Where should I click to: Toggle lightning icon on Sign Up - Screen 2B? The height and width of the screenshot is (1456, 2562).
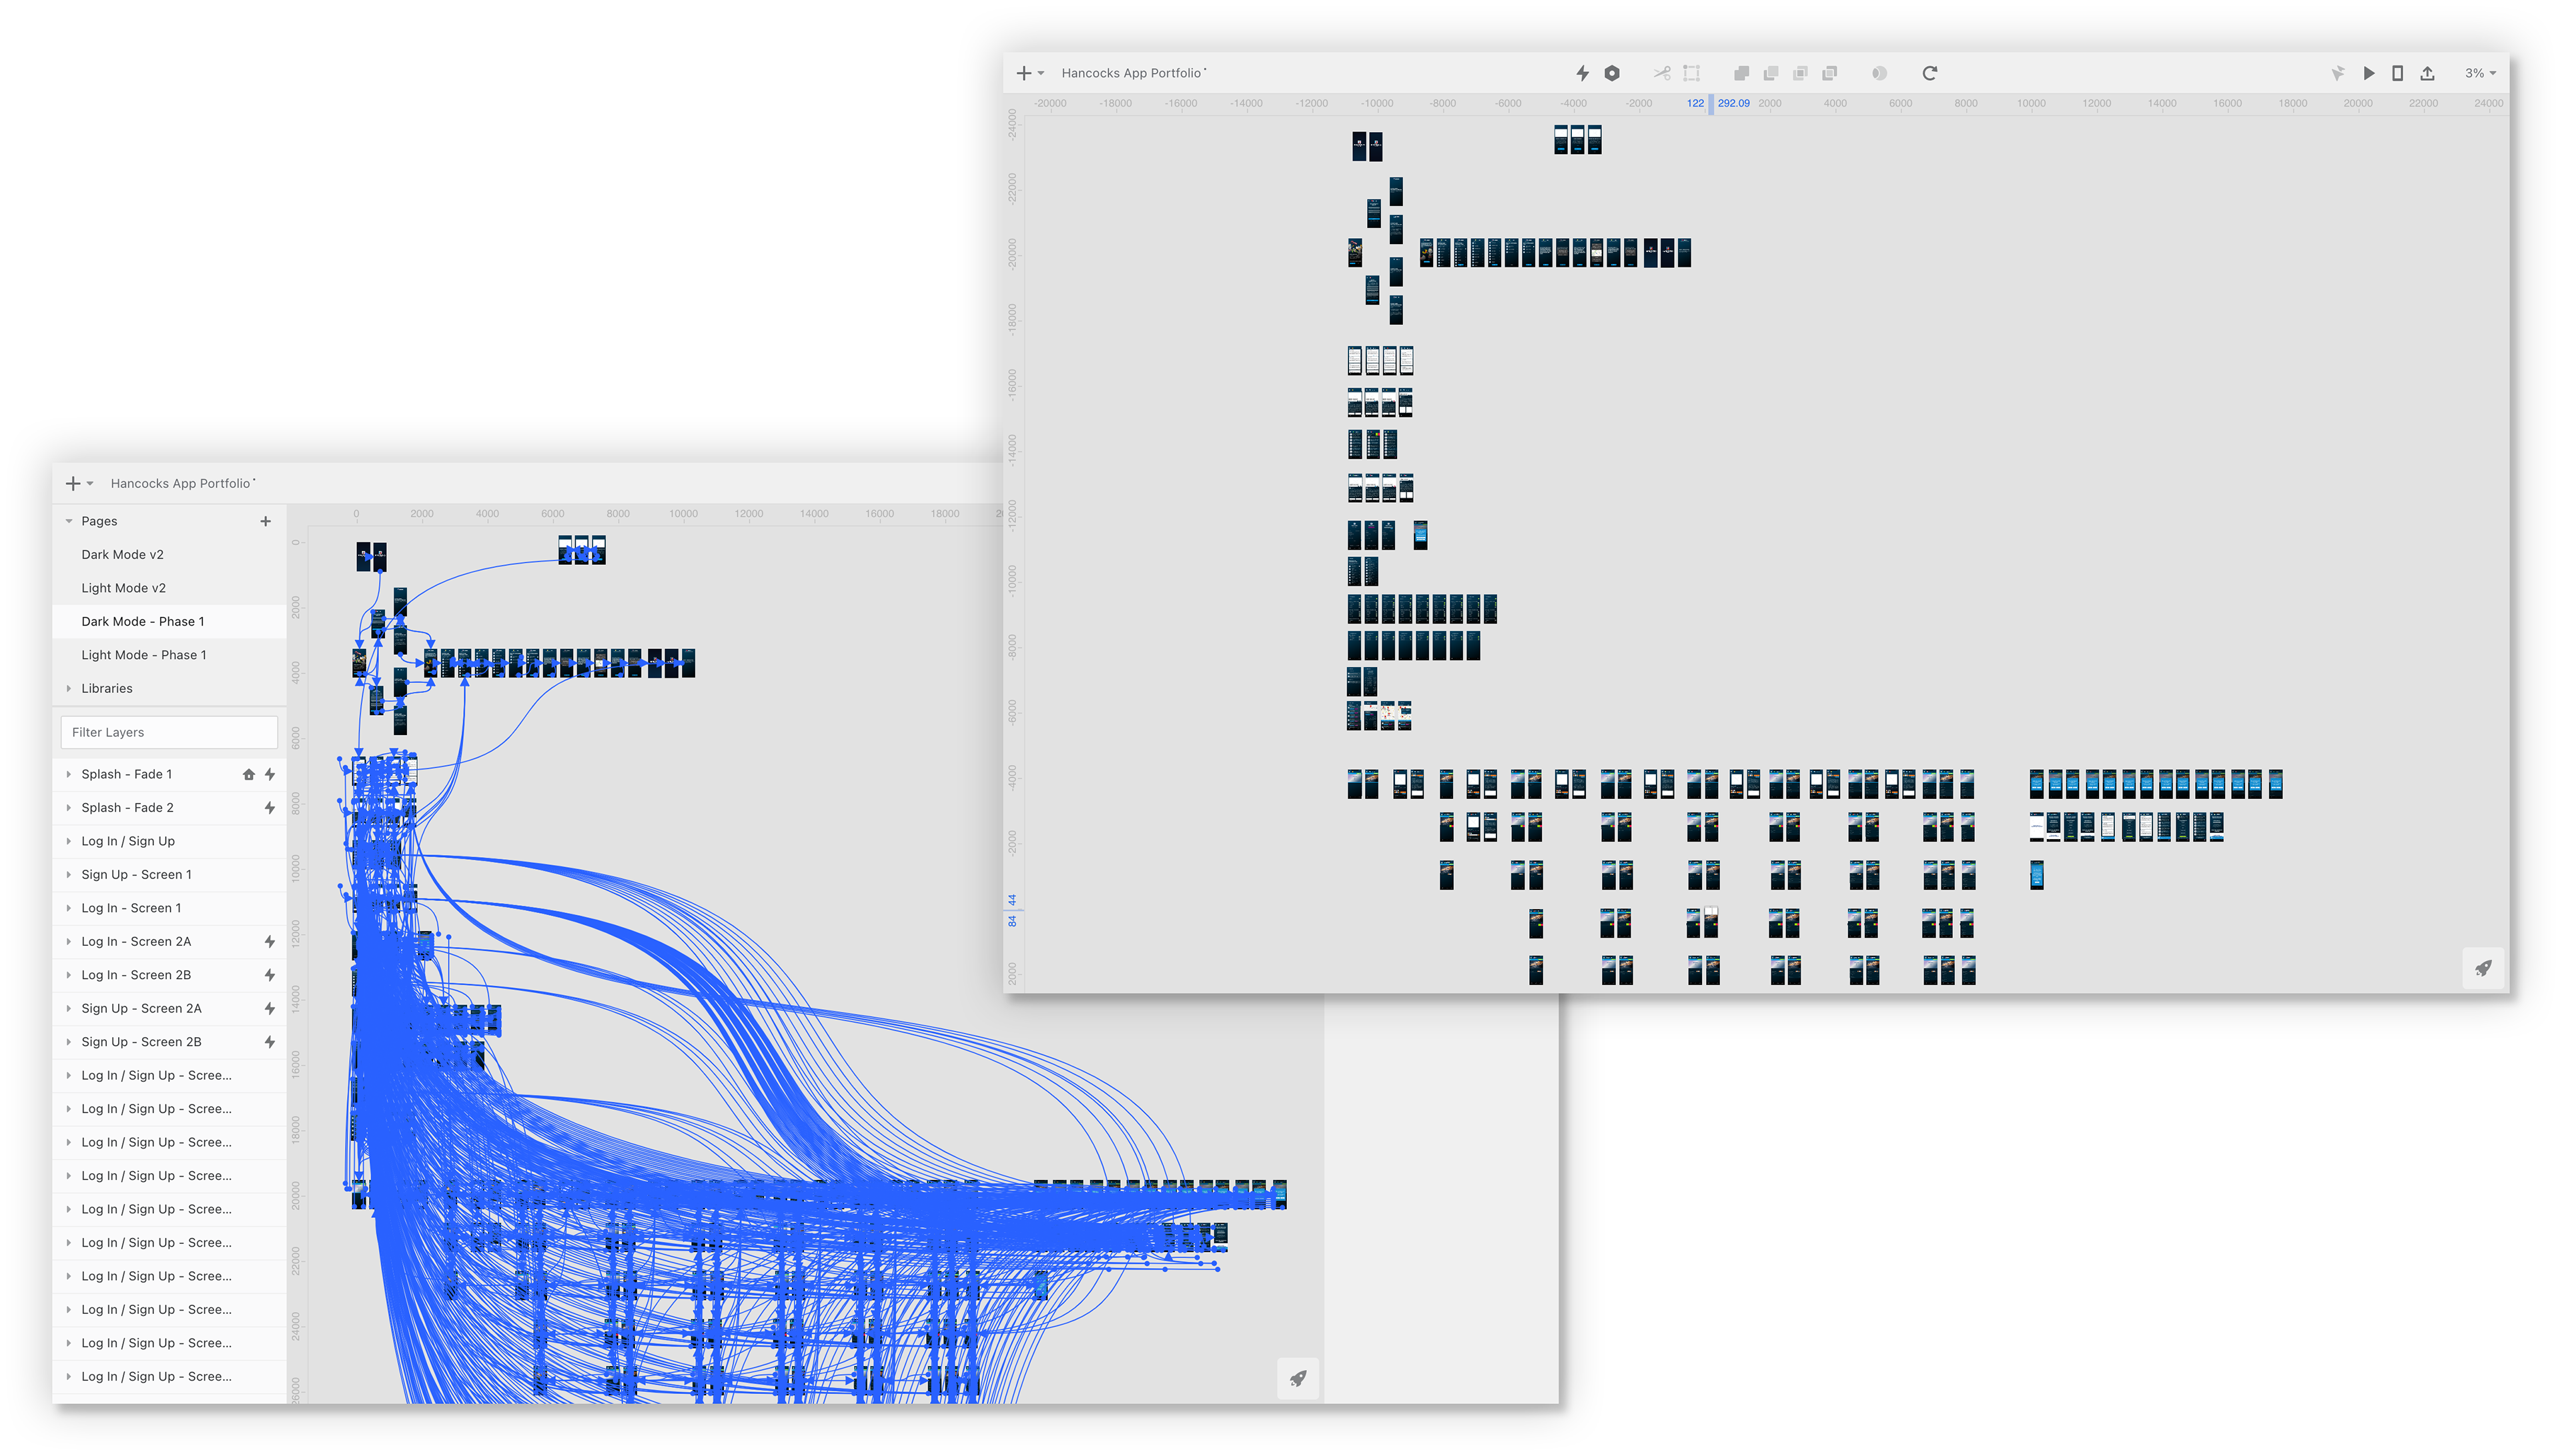point(270,1042)
